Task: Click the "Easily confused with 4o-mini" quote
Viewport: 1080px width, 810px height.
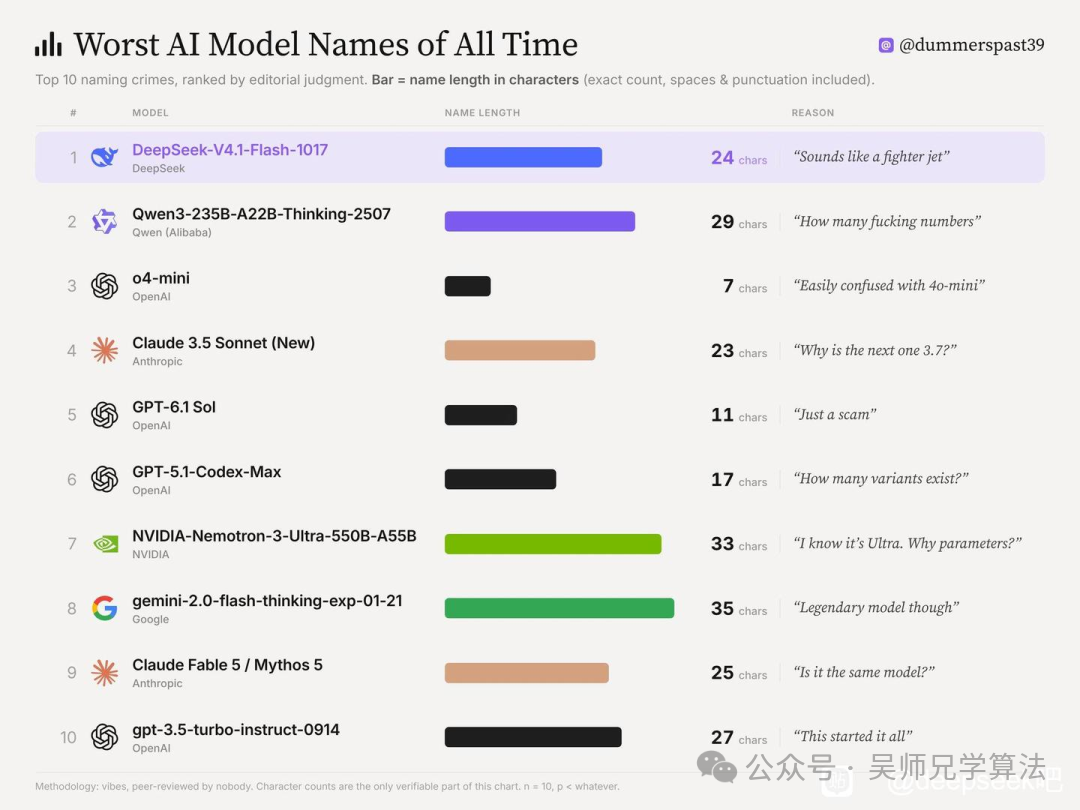Action: click(889, 286)
